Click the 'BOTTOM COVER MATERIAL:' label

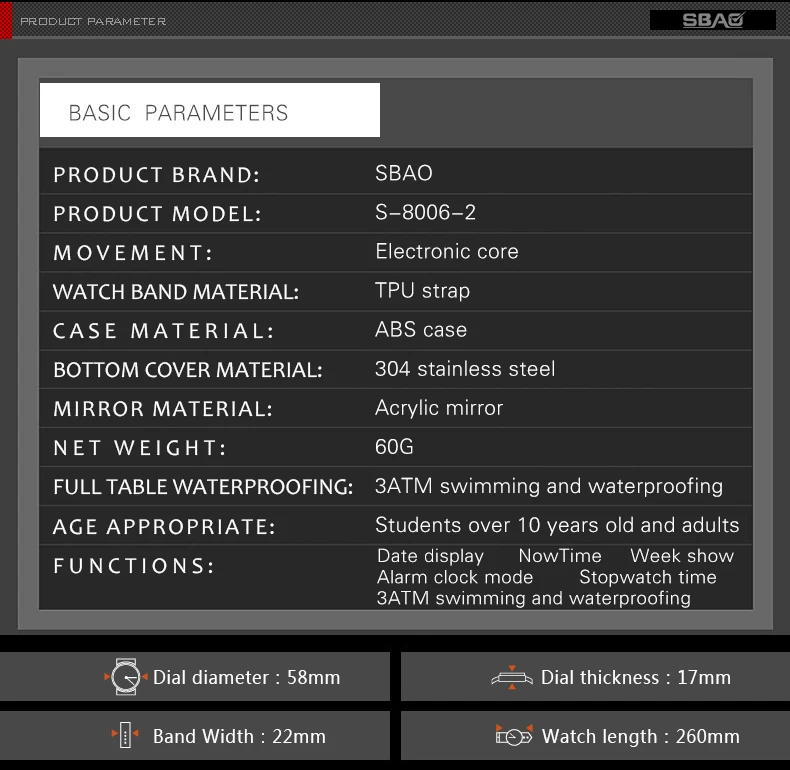coord(188,370)
